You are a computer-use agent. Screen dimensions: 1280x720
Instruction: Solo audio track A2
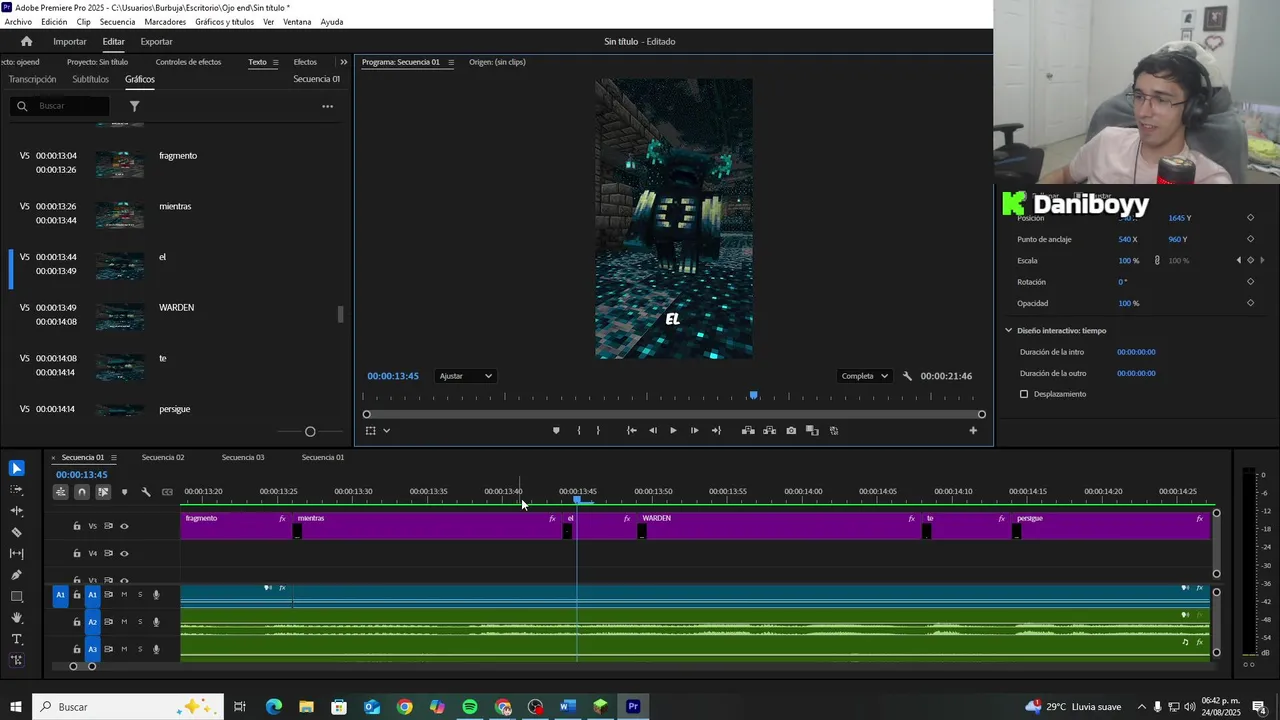tap(140, 622)
